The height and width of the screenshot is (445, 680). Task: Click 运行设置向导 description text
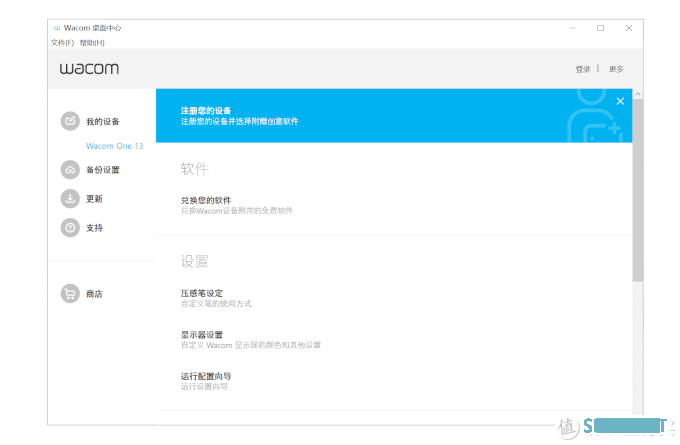(204, 386)
